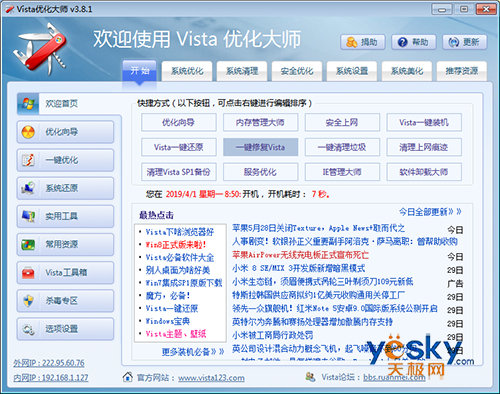Open the 帮助 help button
Screen dimensions: 500x394
point(414,42)
